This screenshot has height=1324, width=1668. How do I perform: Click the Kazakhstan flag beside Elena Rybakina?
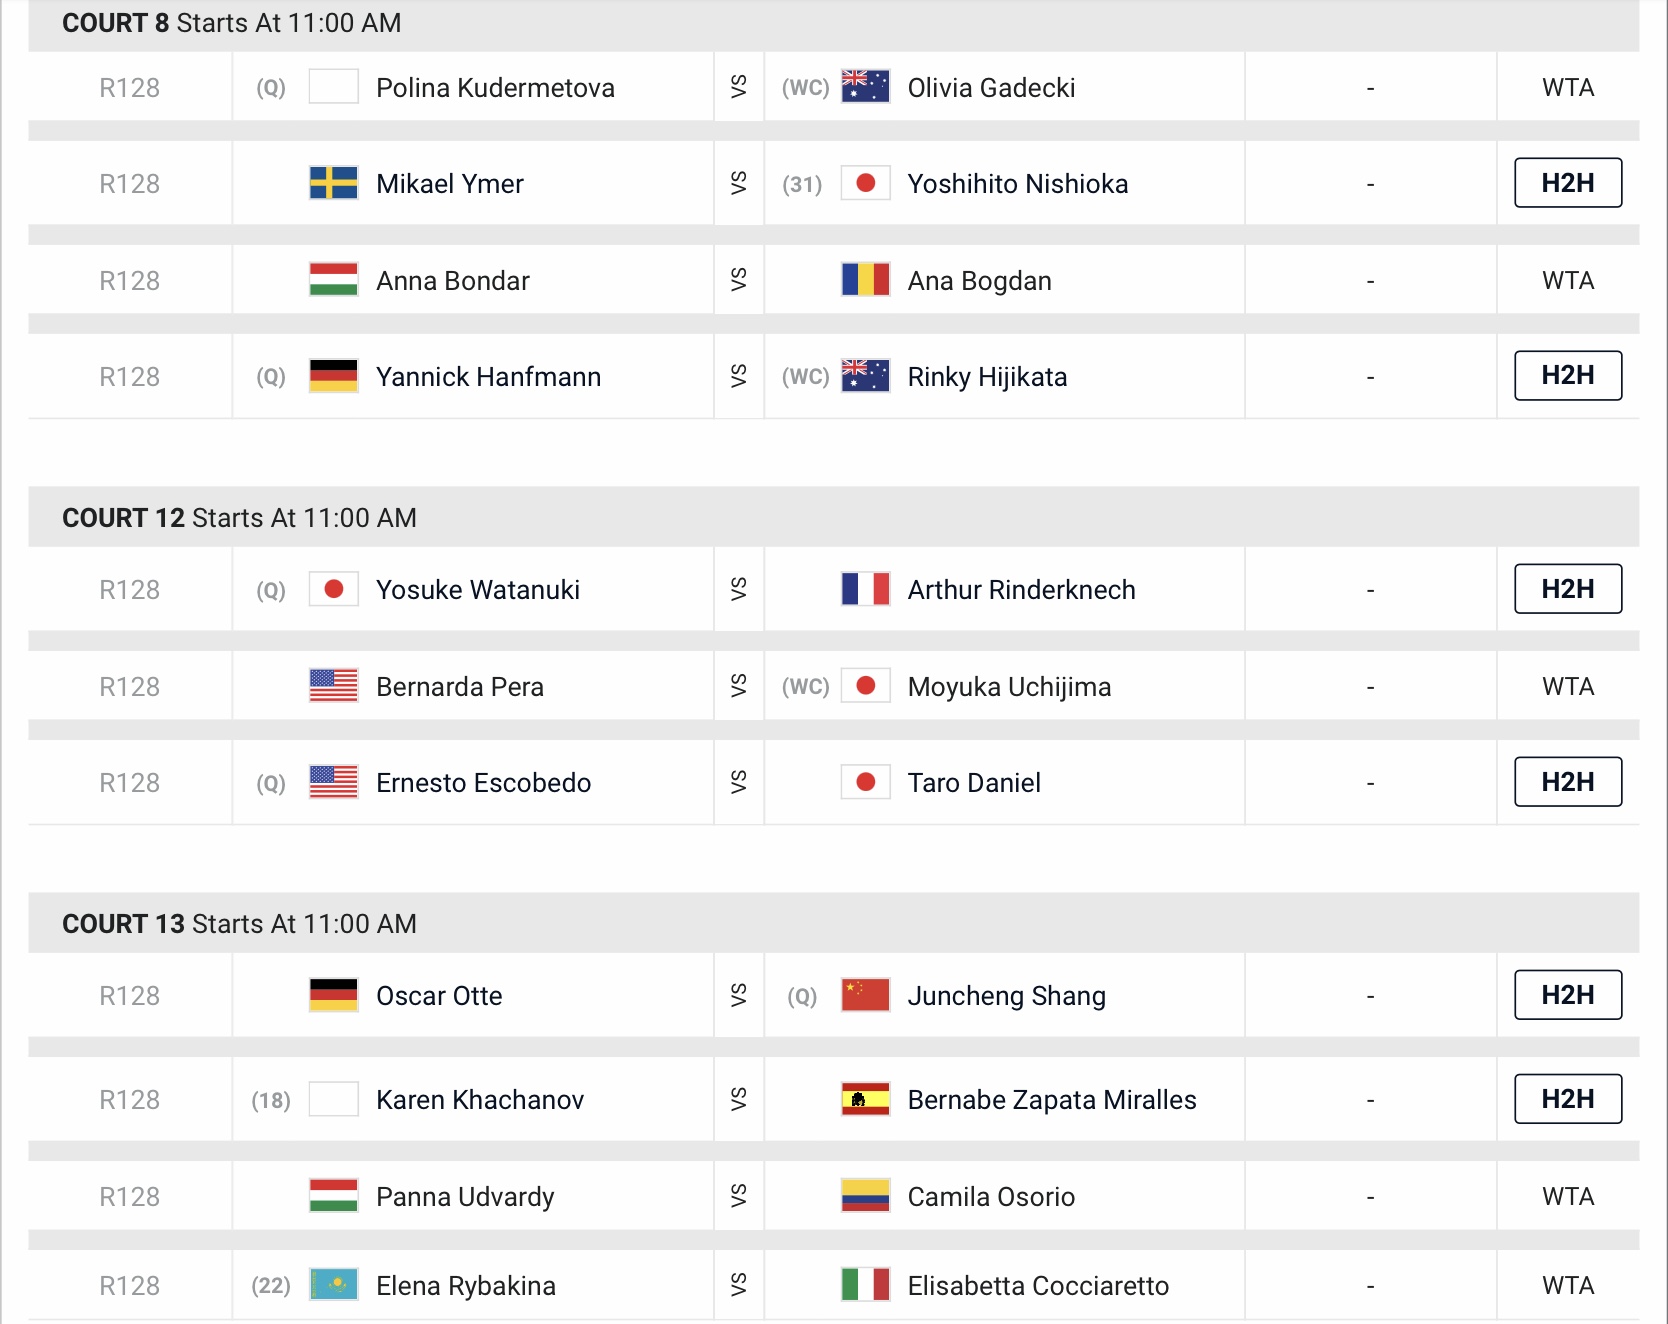coord(333,1285)
